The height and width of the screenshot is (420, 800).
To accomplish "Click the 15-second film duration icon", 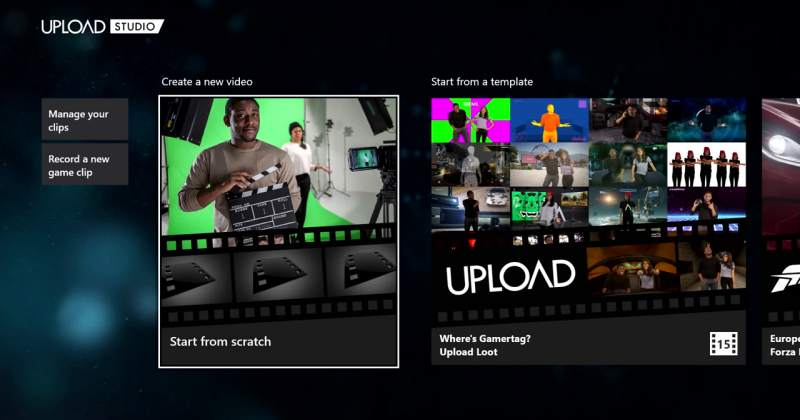I will point(723,344).
